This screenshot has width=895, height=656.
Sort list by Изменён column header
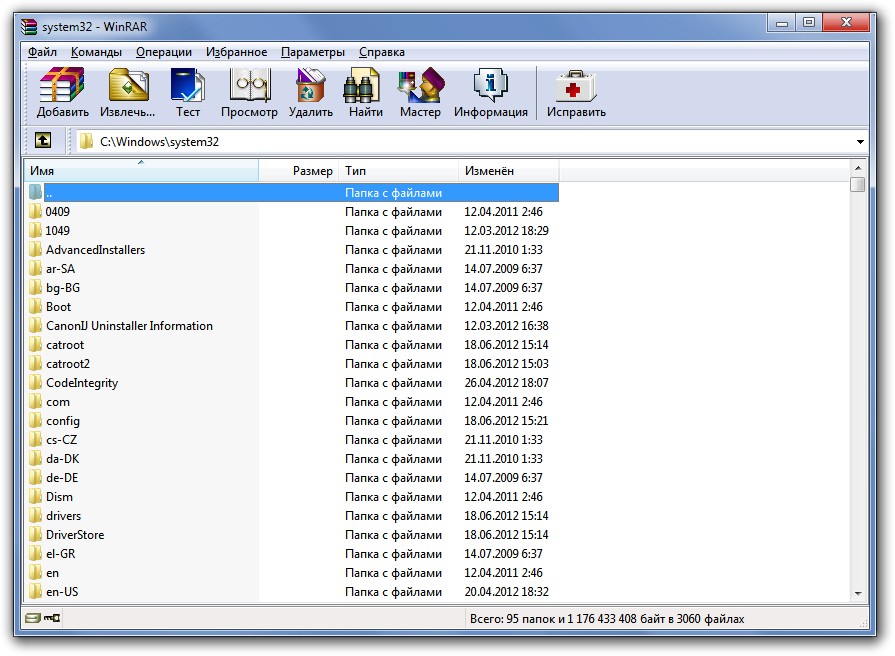click(x=508, y=171)
